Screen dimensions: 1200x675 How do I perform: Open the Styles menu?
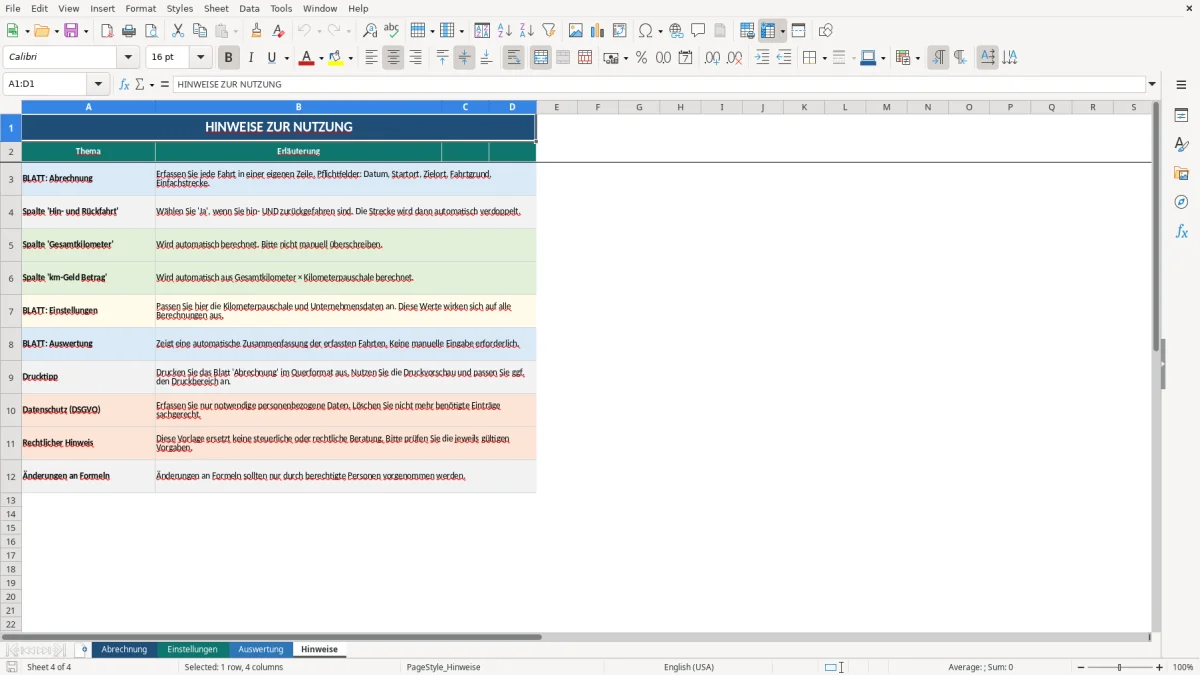pyautogui.click(x=180, y=8)
